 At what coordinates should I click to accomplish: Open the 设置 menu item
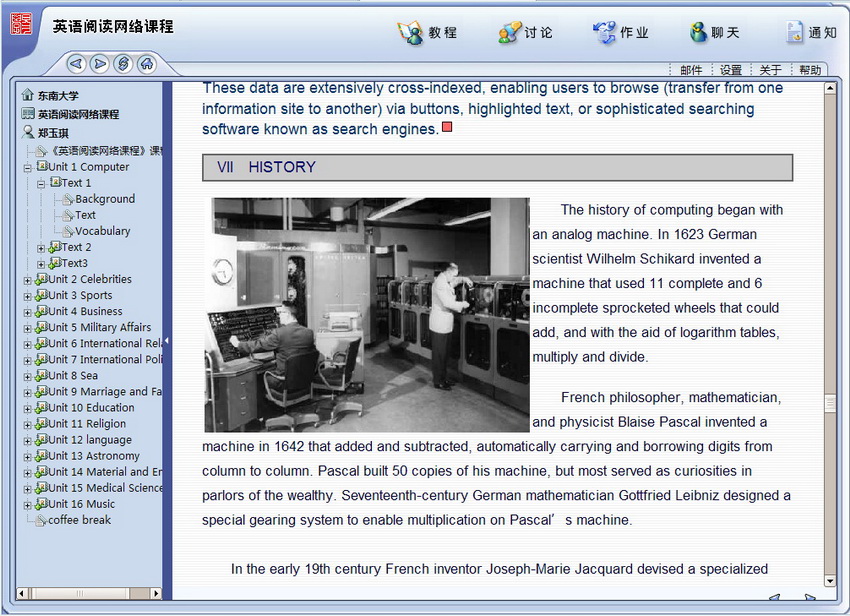pos(731,70)
